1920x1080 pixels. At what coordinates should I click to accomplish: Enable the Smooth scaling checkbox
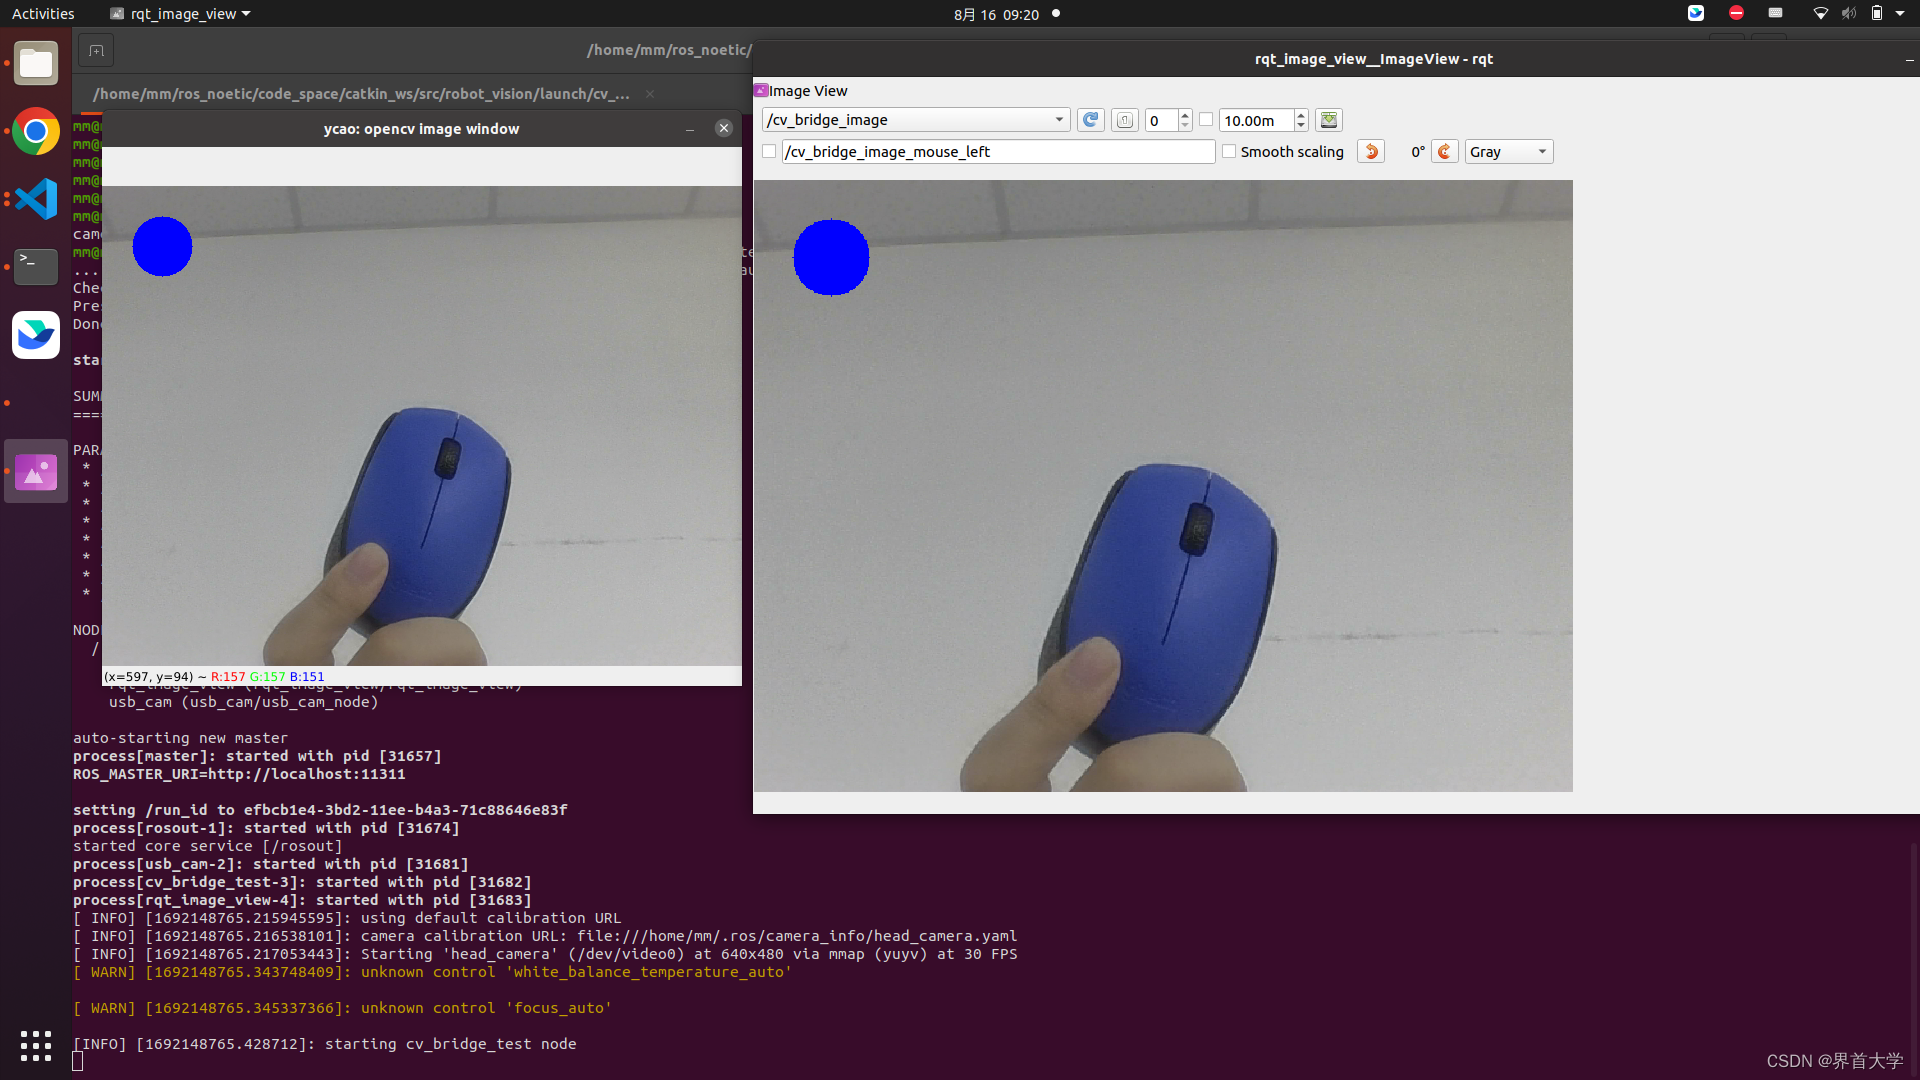1229,152
